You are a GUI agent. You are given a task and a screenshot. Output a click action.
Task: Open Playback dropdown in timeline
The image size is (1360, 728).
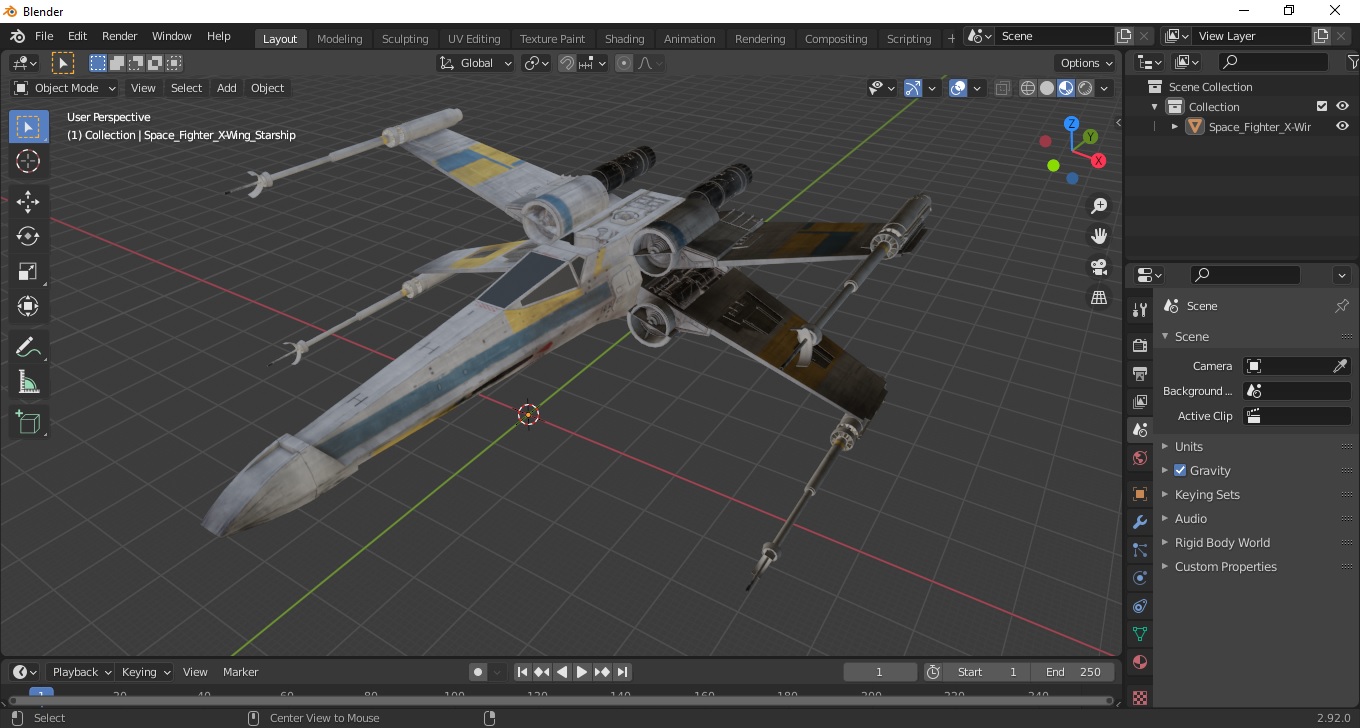[80, 672]
